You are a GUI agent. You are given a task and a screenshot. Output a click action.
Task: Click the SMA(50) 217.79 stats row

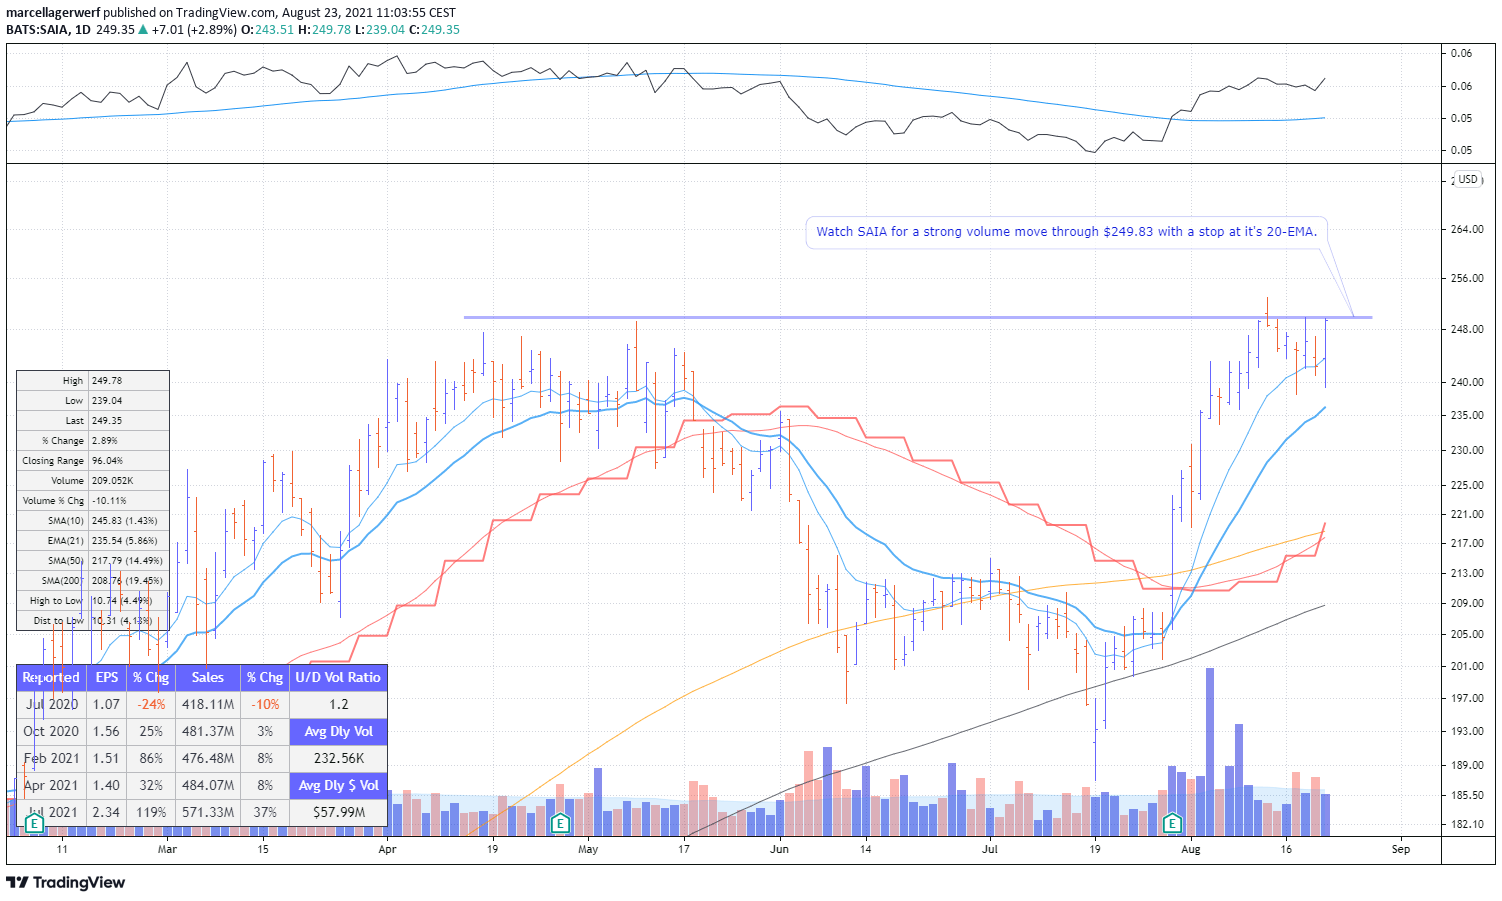93,561
